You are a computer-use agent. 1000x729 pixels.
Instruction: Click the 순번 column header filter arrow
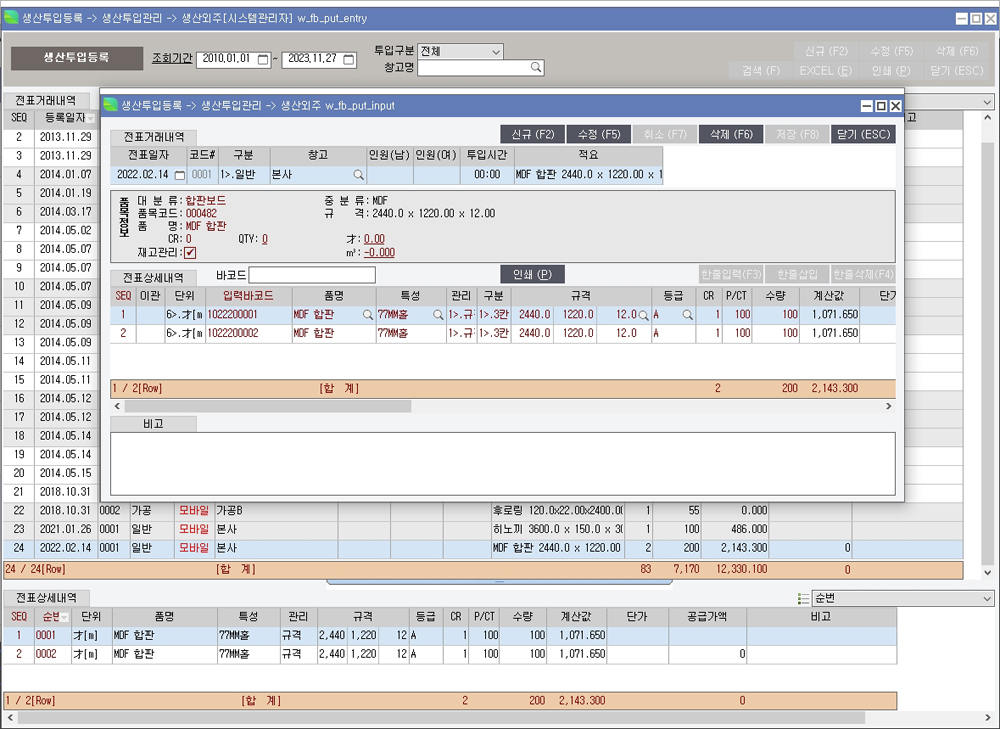pyautogui.click(x=64, y=617)
